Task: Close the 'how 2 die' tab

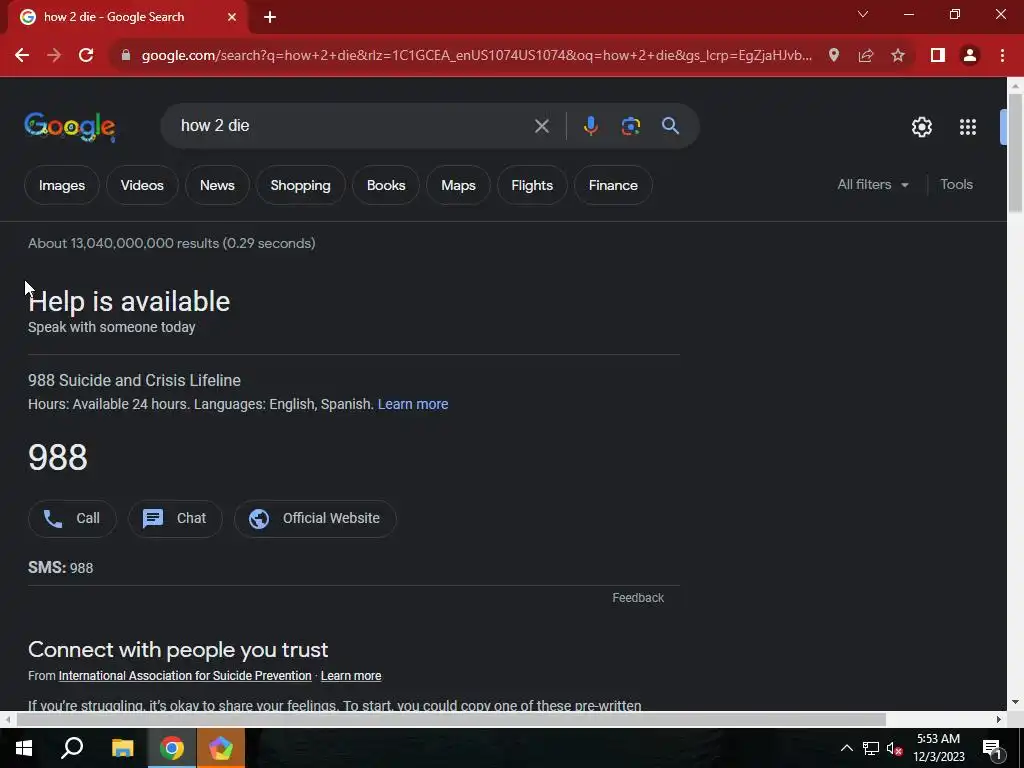Action: coord(232,17)
